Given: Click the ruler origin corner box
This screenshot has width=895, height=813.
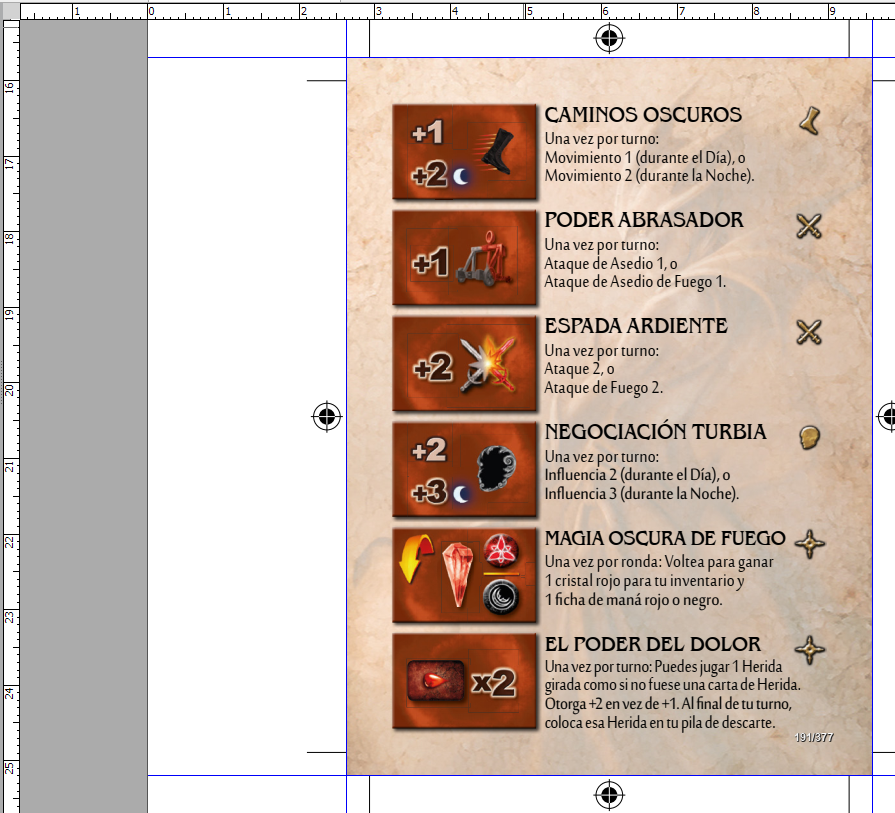Looking at the screenshot, I should tap(11, 11).
